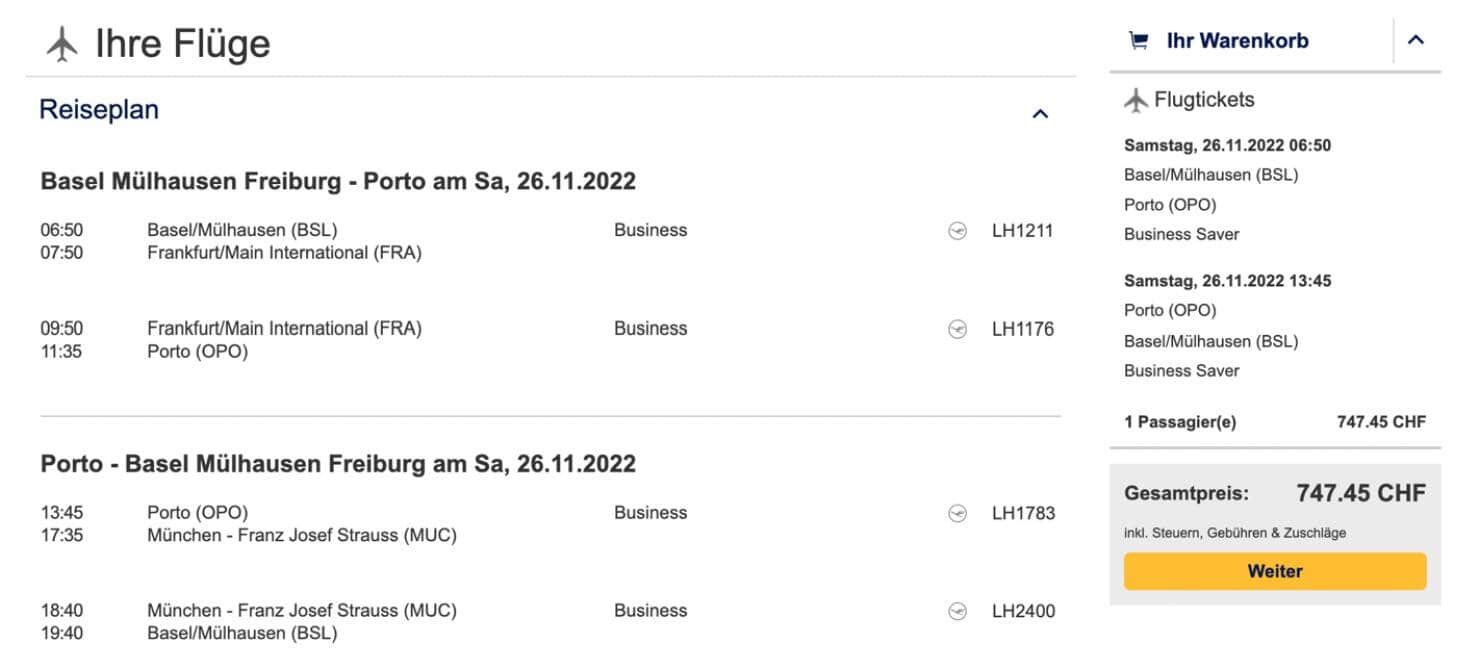
Task: Click return heading Porto - Basel Mülhausen Freiburg
Action: (338, 465)
